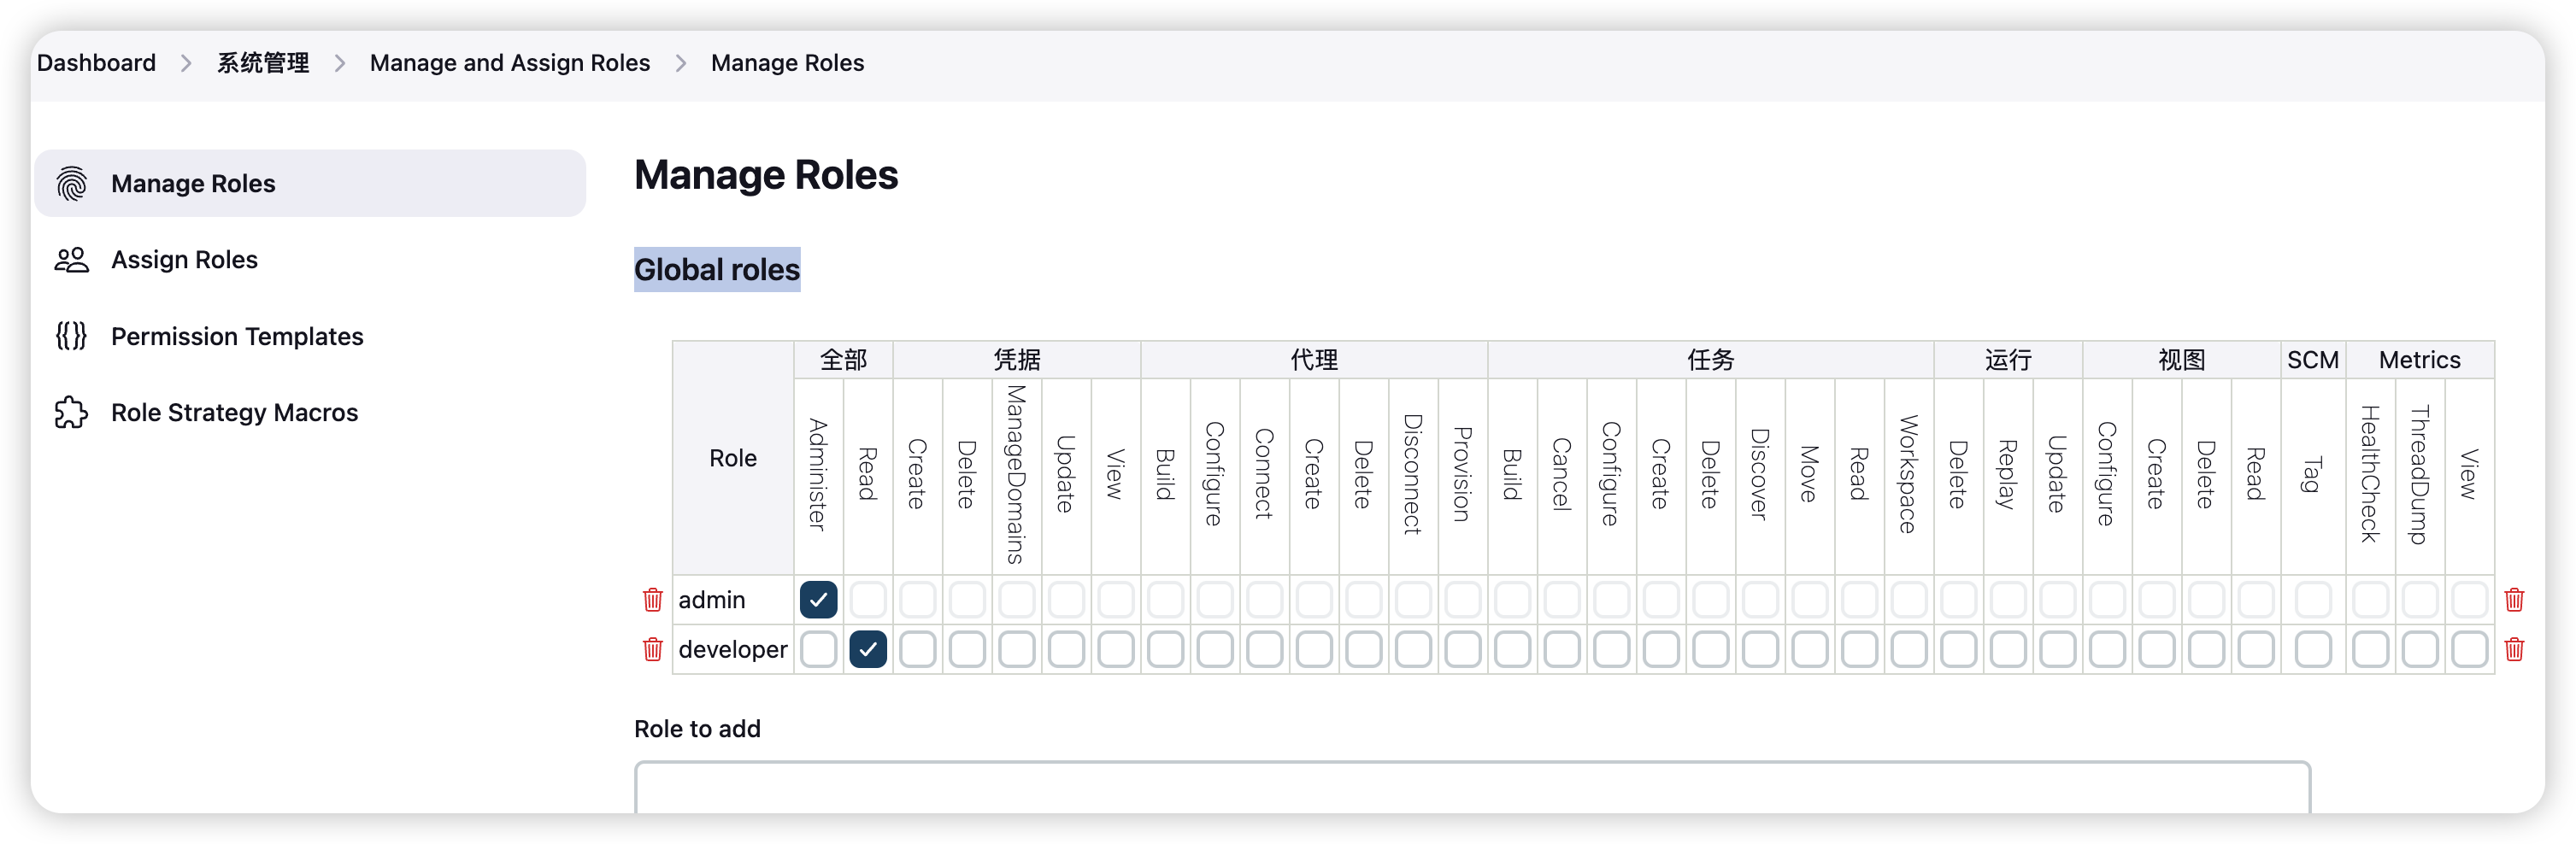2576x844 pixels.
Task: Check View metrics checkbox for developer
Action: (x=2469, y=649)
